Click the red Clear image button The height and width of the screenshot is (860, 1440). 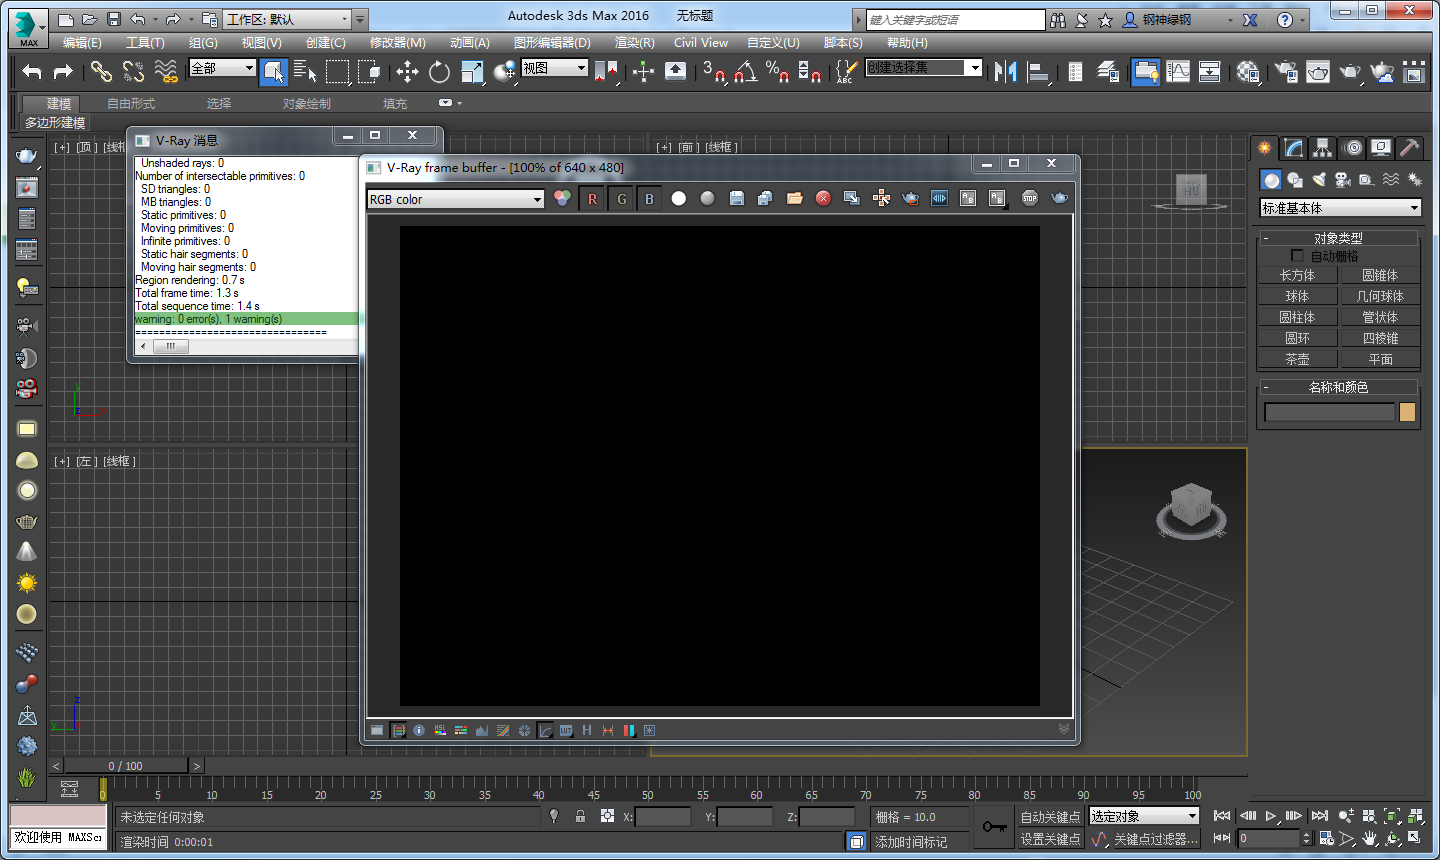point(823,199)
